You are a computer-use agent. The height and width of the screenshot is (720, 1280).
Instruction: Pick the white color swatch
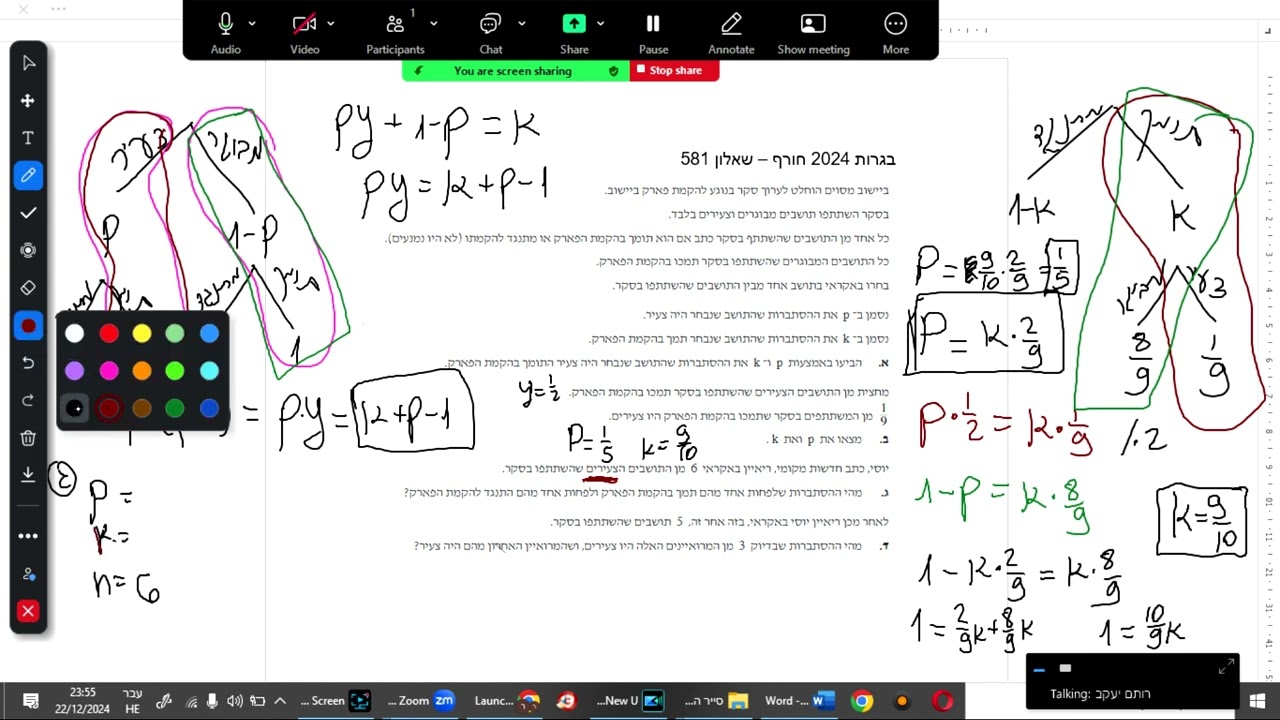(x=75, y=334)
